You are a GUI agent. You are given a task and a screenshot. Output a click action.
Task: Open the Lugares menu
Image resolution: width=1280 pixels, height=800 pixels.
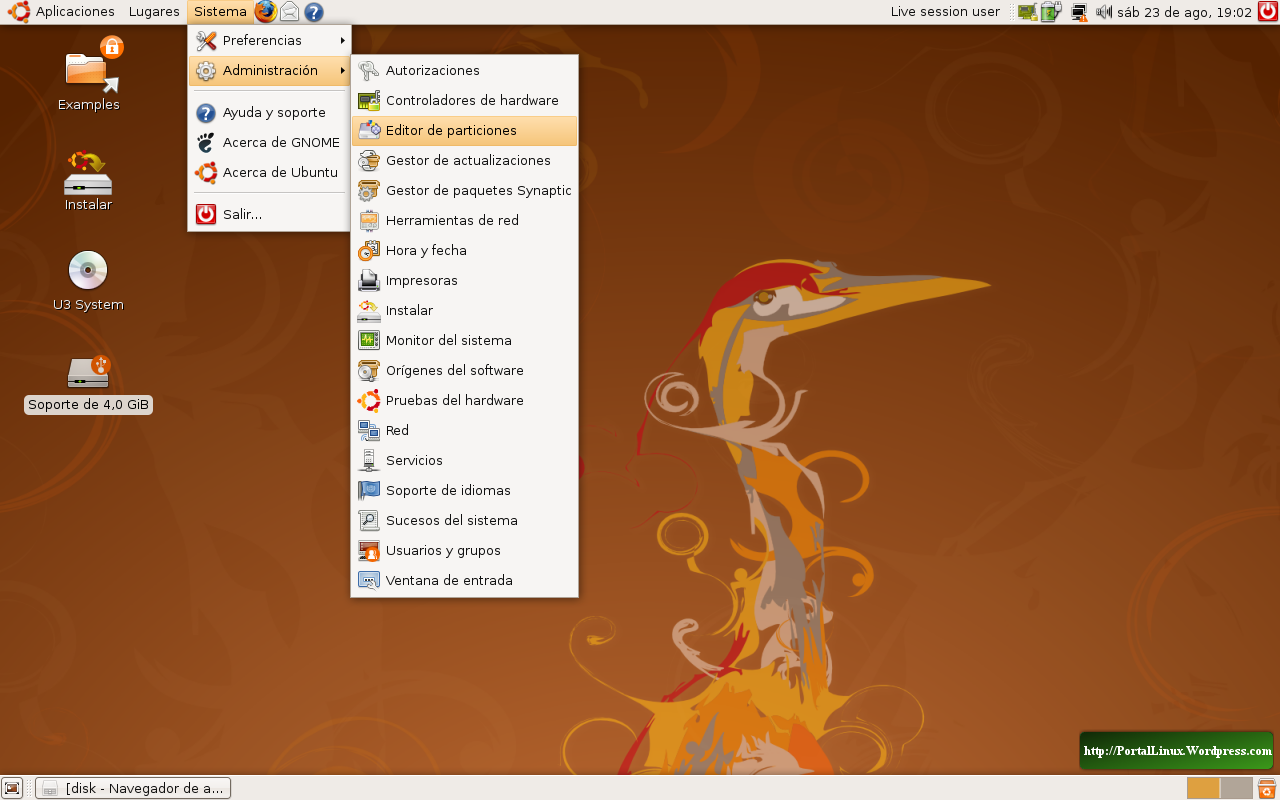pyautogui.click(x=154, y=12)
